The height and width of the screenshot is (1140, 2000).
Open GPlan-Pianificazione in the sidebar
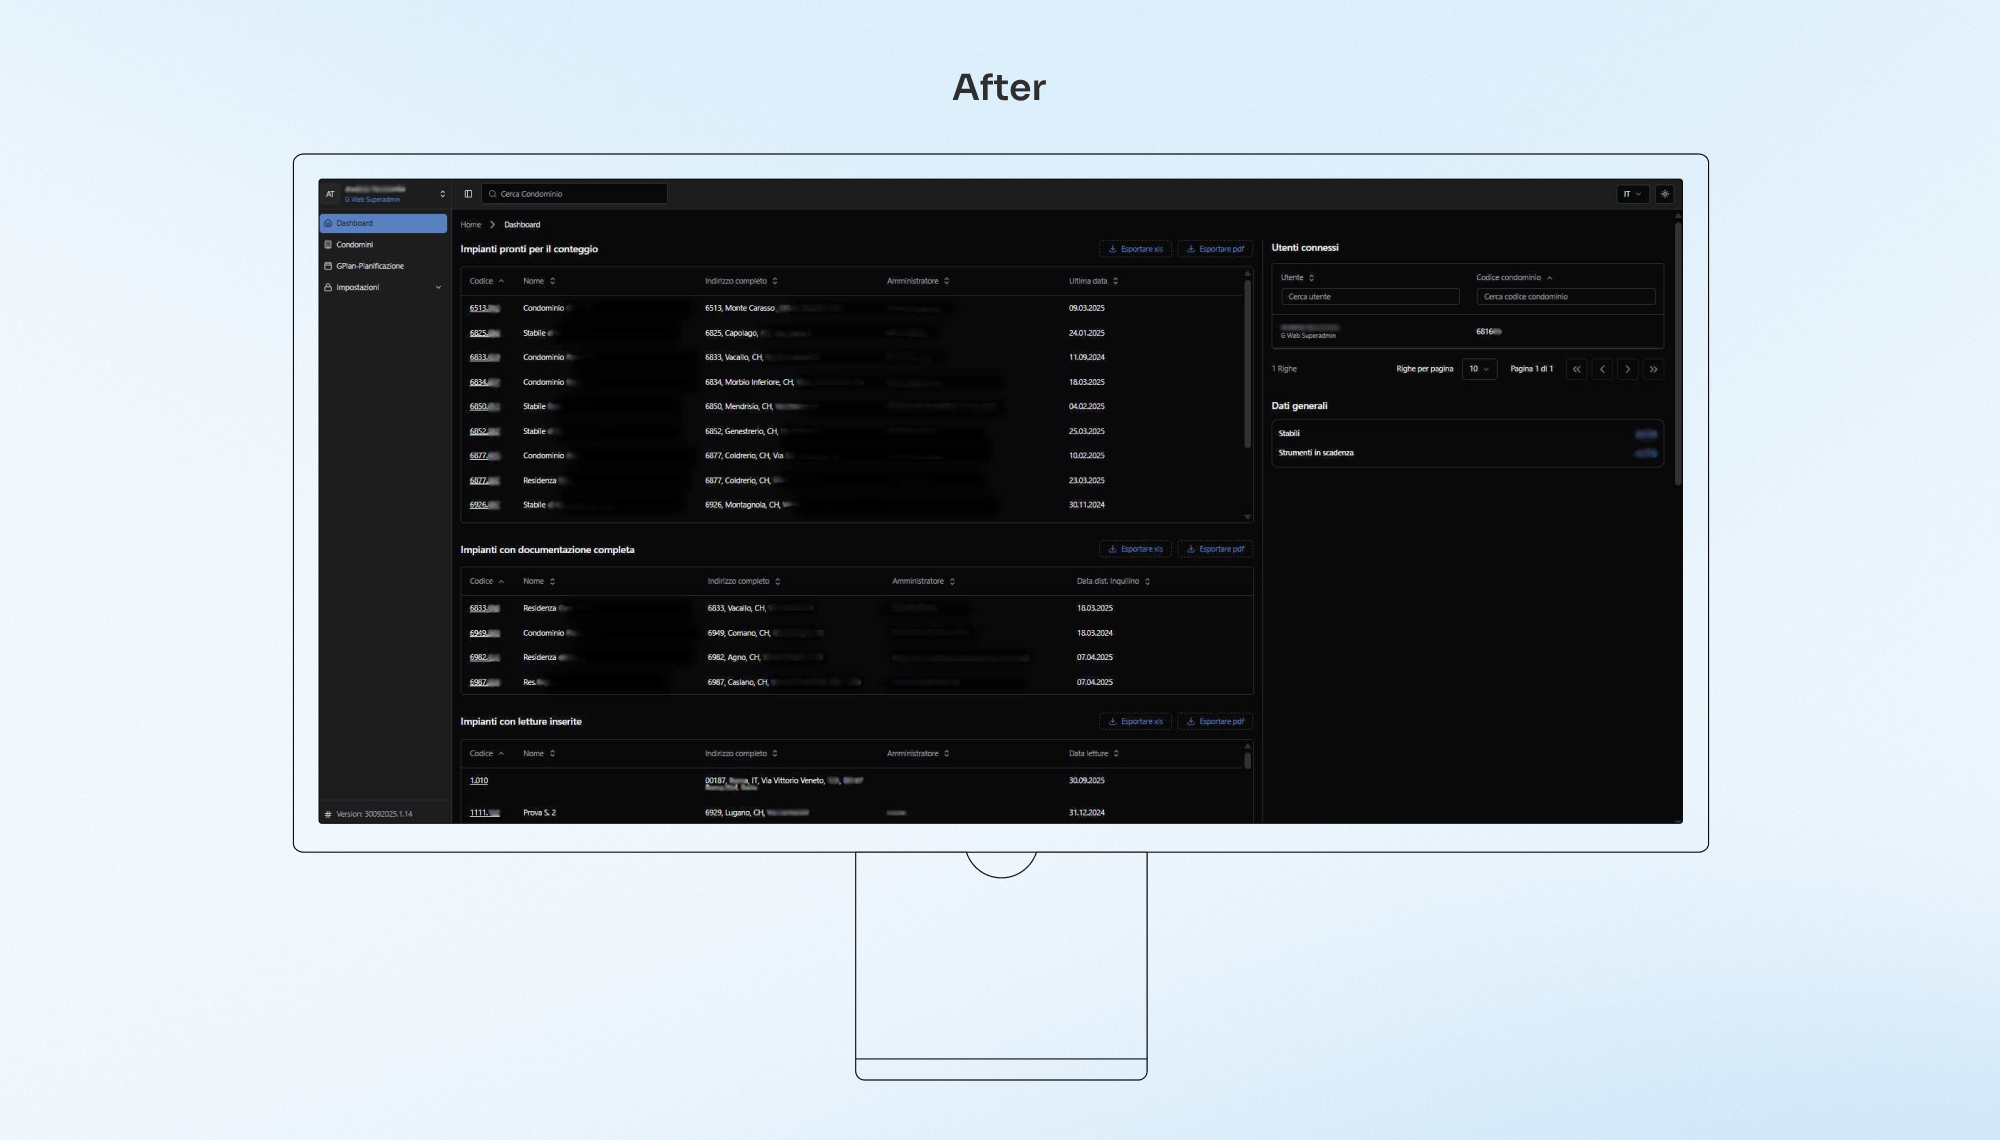(370, 266)
